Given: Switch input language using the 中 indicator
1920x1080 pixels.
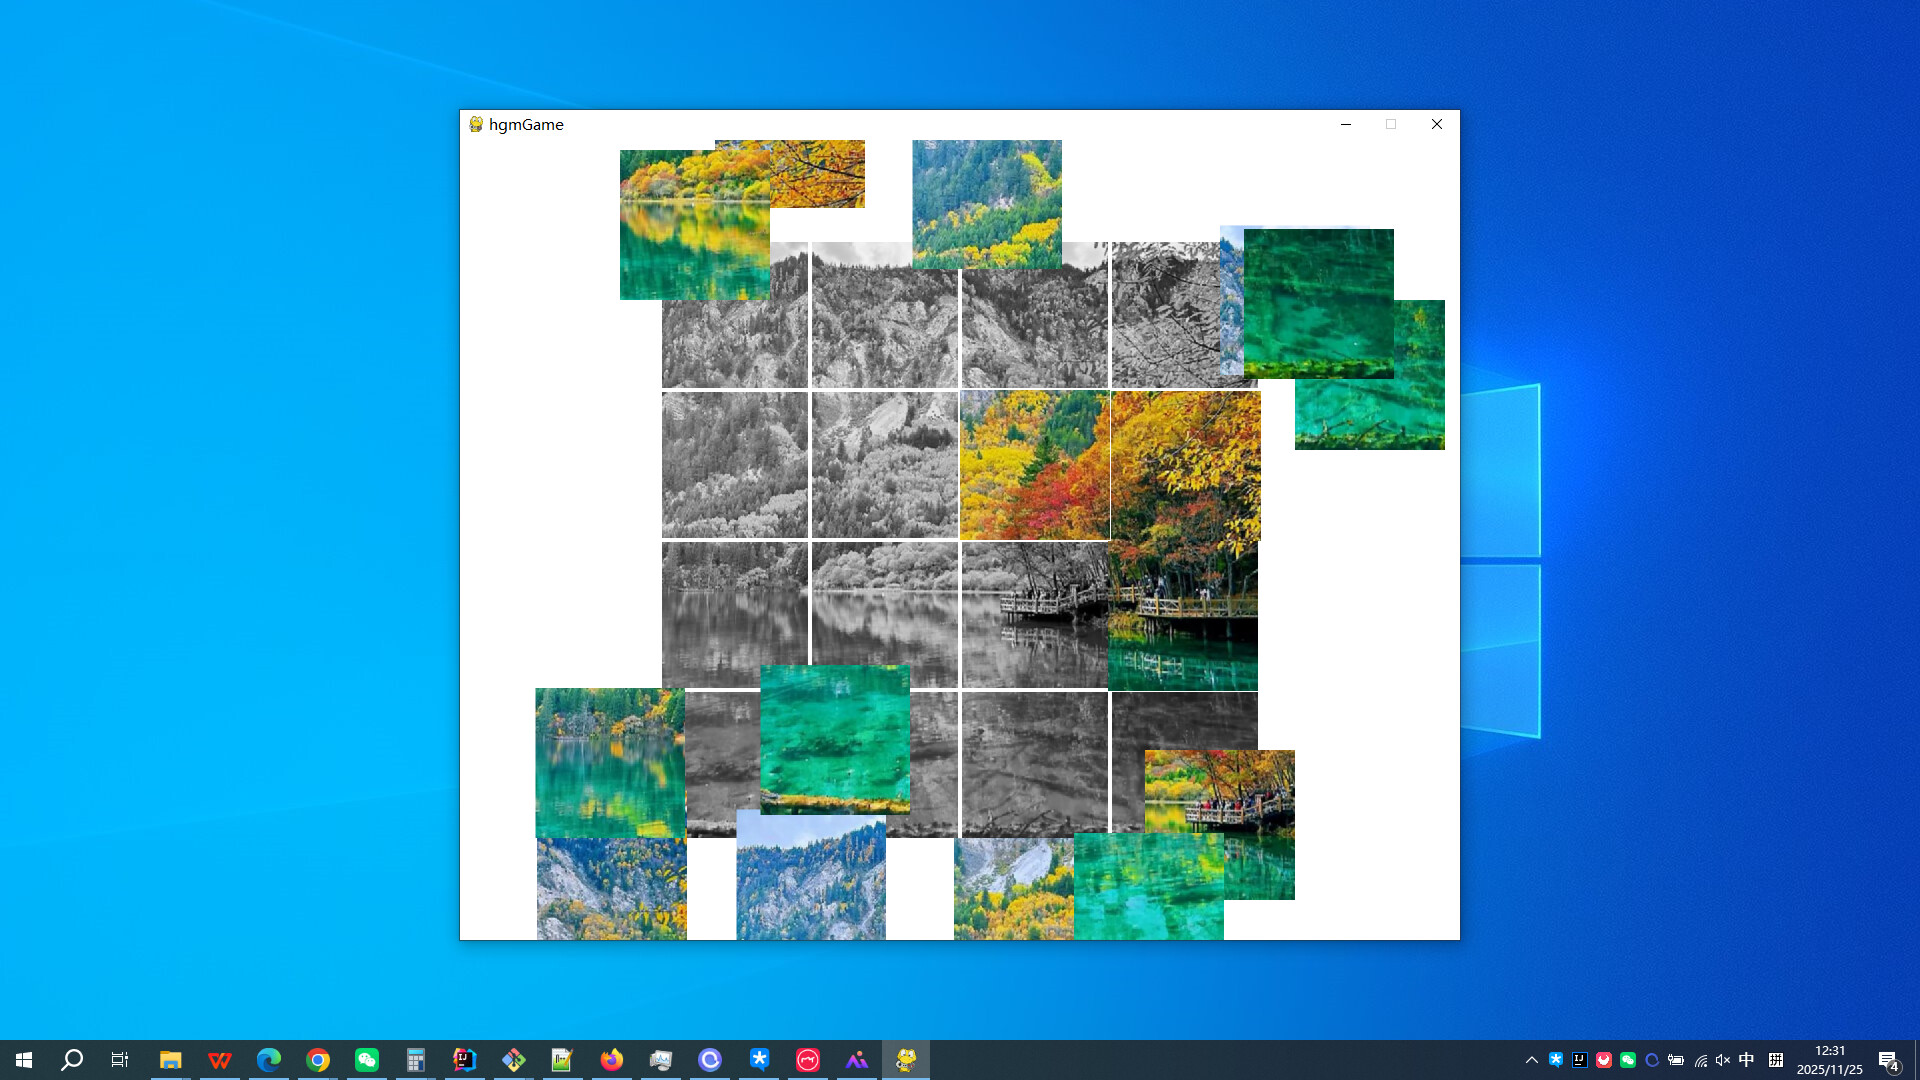Looking at the screenshot, I should pyautogui.click(x=1746, y=1059).
